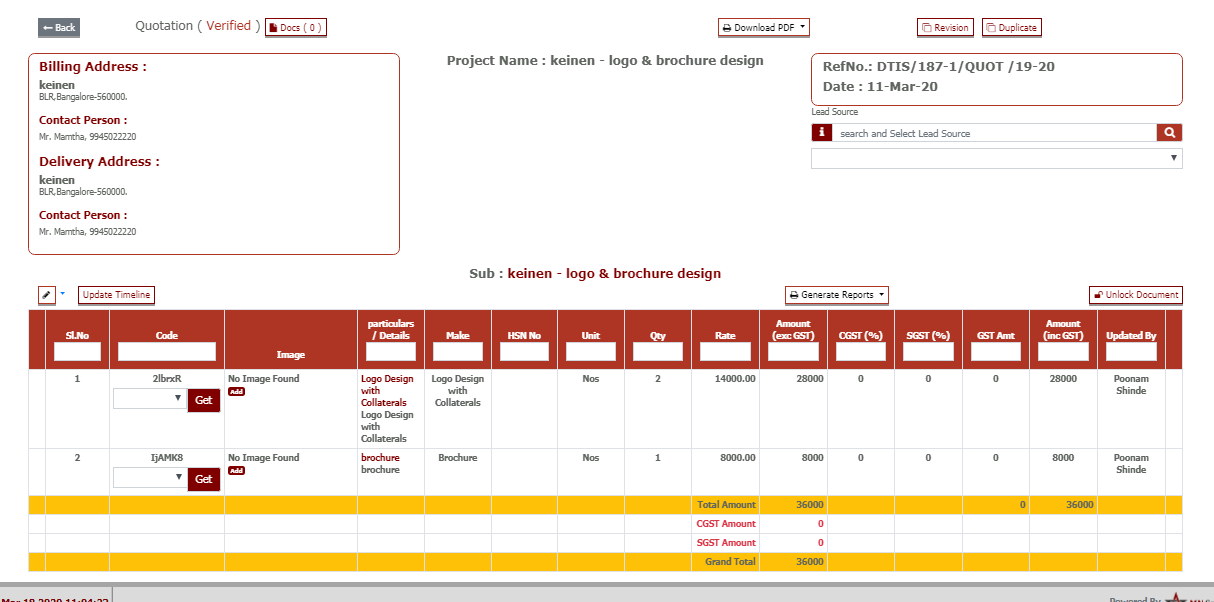1214x602 pixels.
Task: Click Get button for code 2lbrxR
Action: pos(204,401)
